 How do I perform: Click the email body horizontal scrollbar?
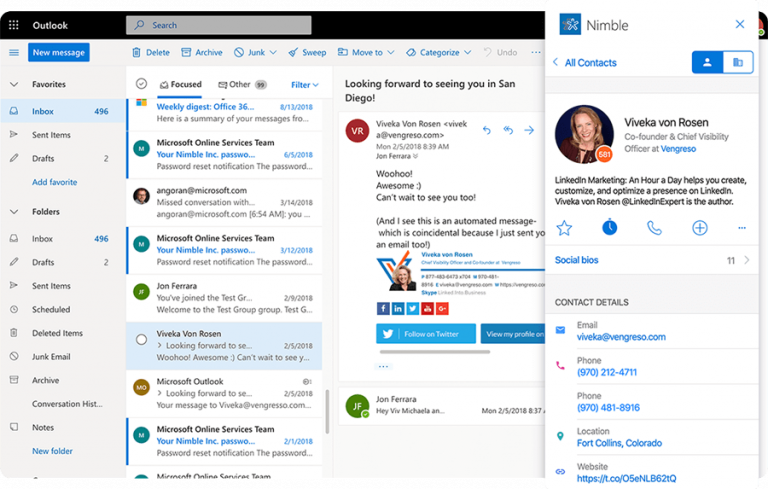pyautogui.click(x=435, y=351)
